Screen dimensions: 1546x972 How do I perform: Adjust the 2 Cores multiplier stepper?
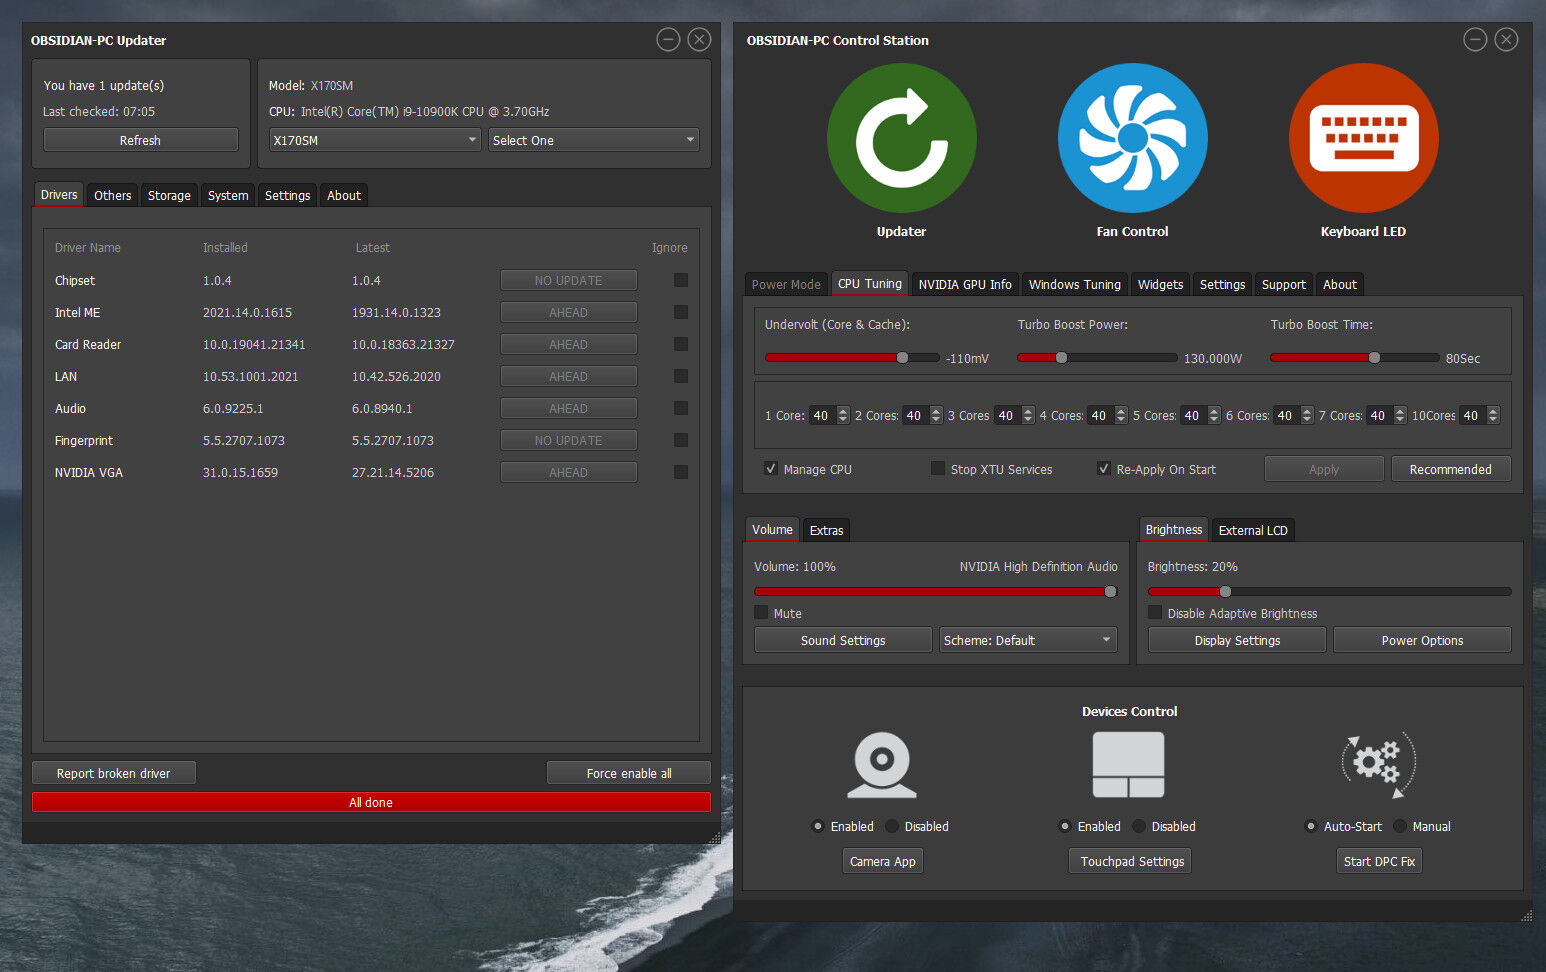(936, 415)
